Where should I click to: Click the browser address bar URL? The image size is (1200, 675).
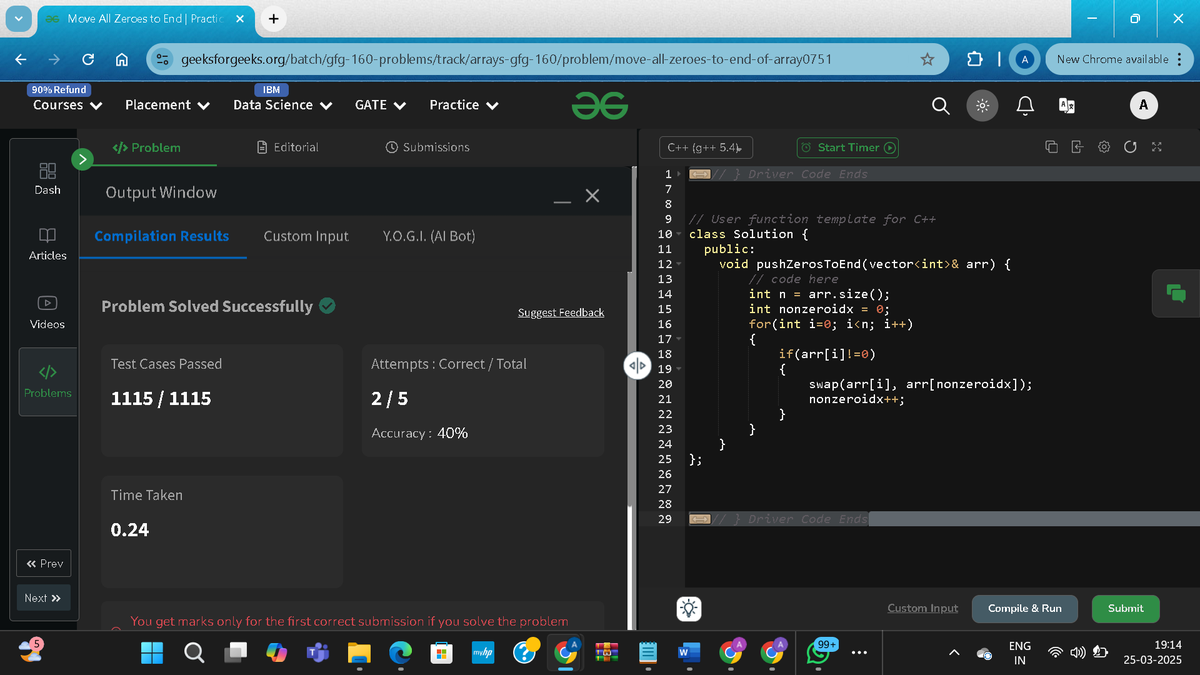coord(506,60)
